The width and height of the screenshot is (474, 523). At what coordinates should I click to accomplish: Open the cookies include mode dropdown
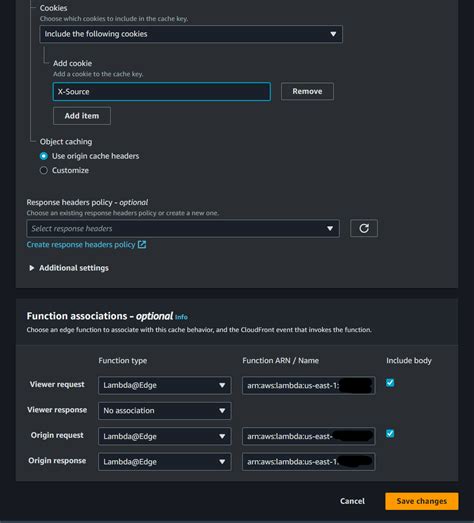coord(191,34)
